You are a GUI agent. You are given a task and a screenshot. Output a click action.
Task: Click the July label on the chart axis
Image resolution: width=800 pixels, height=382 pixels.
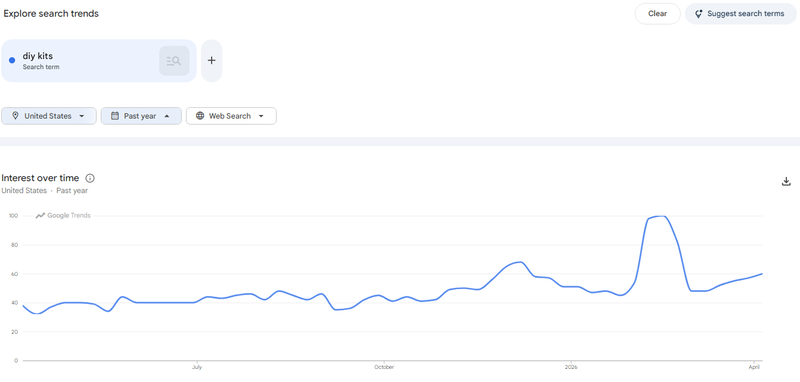tap(197, 367)
